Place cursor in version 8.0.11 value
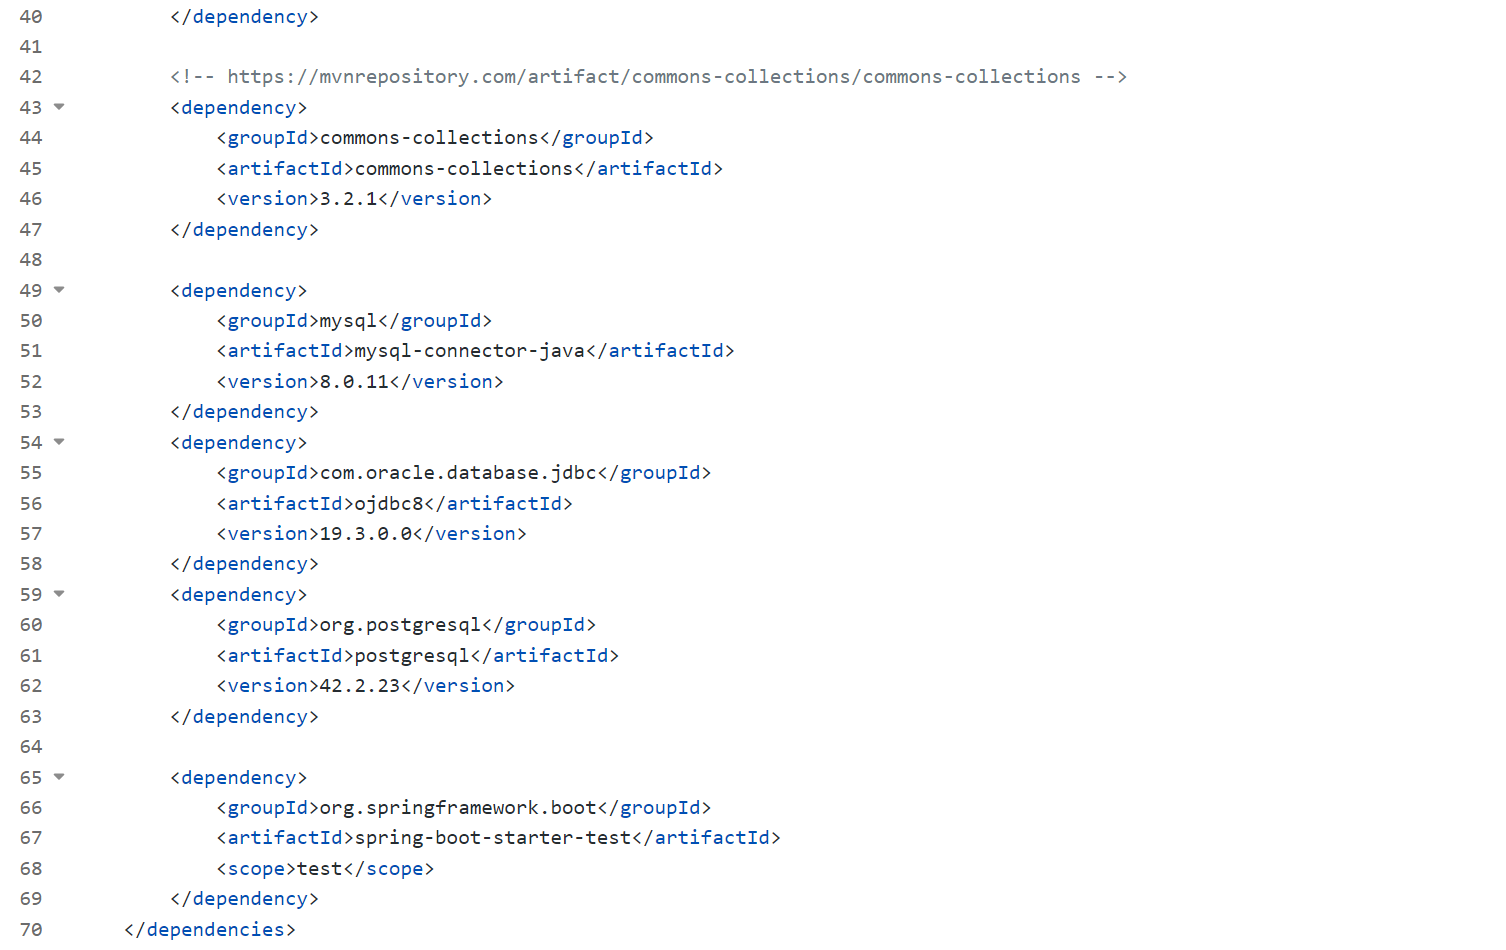The width and height of the screenshot is (1506, 950). (354, 382)
